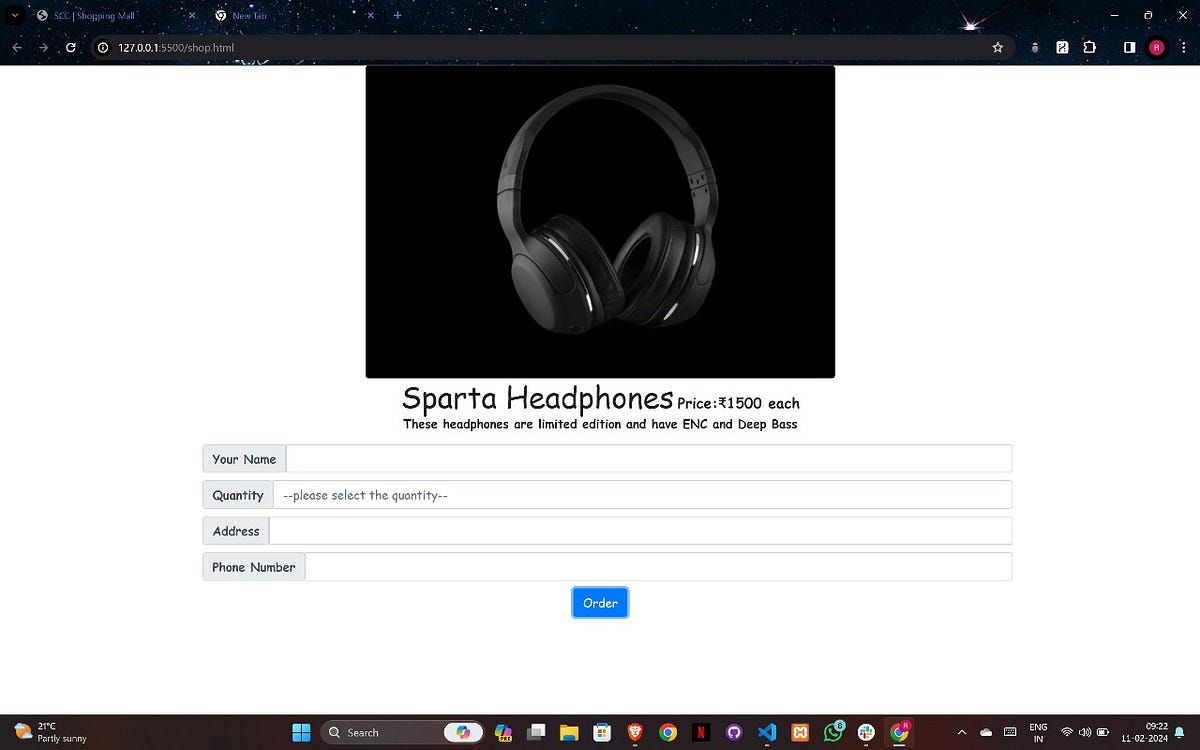The image size is (1200, 750).
Task: Open Slack from the taskbar
Action: pos(865,732)
